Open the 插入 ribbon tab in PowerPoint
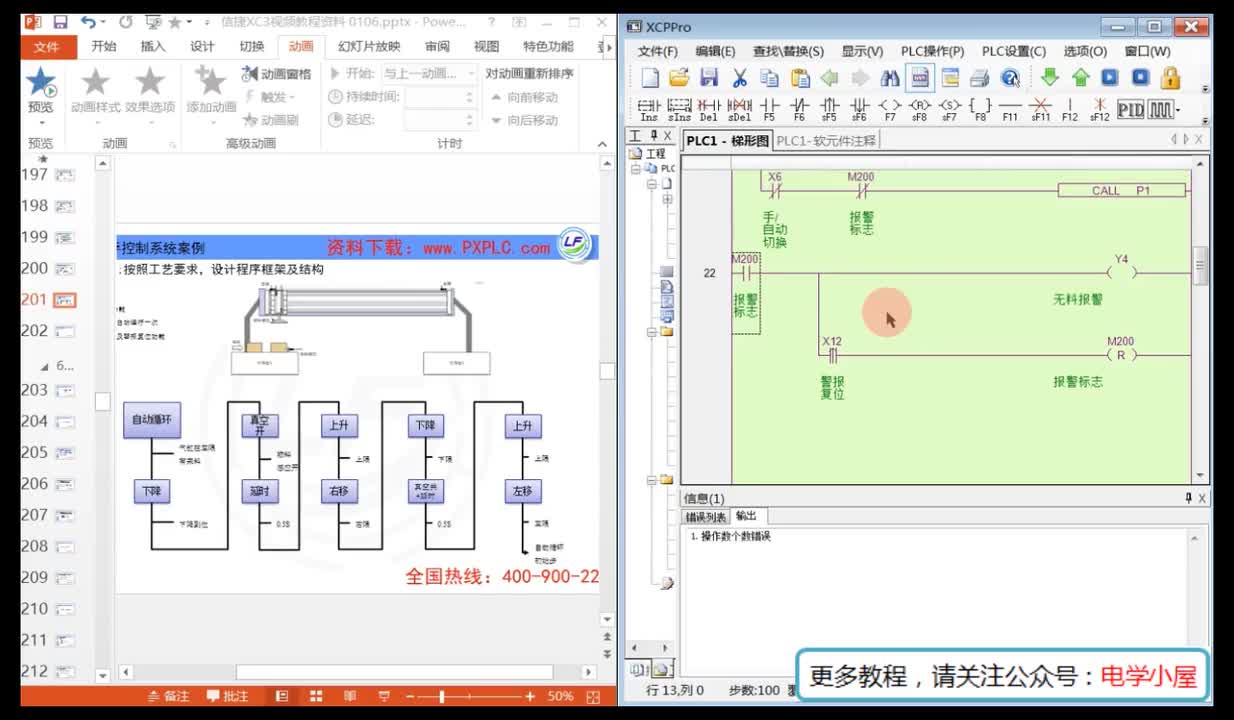This screenshot has width=1234, height=720. click(153, 46)
